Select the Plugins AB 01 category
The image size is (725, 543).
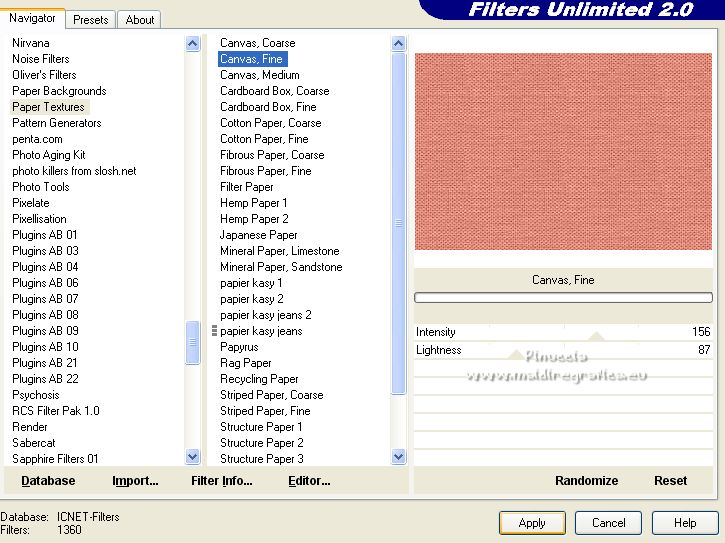(x=45, y=235)
